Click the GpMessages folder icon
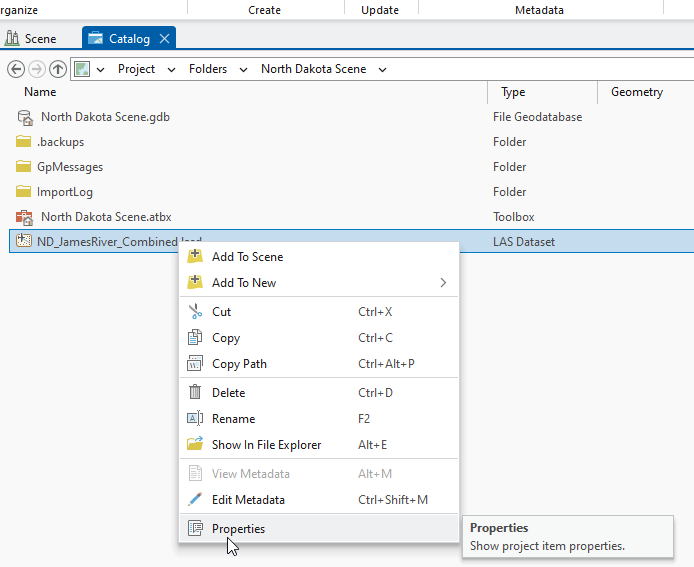Screen dimensions: 694x567 23,167
